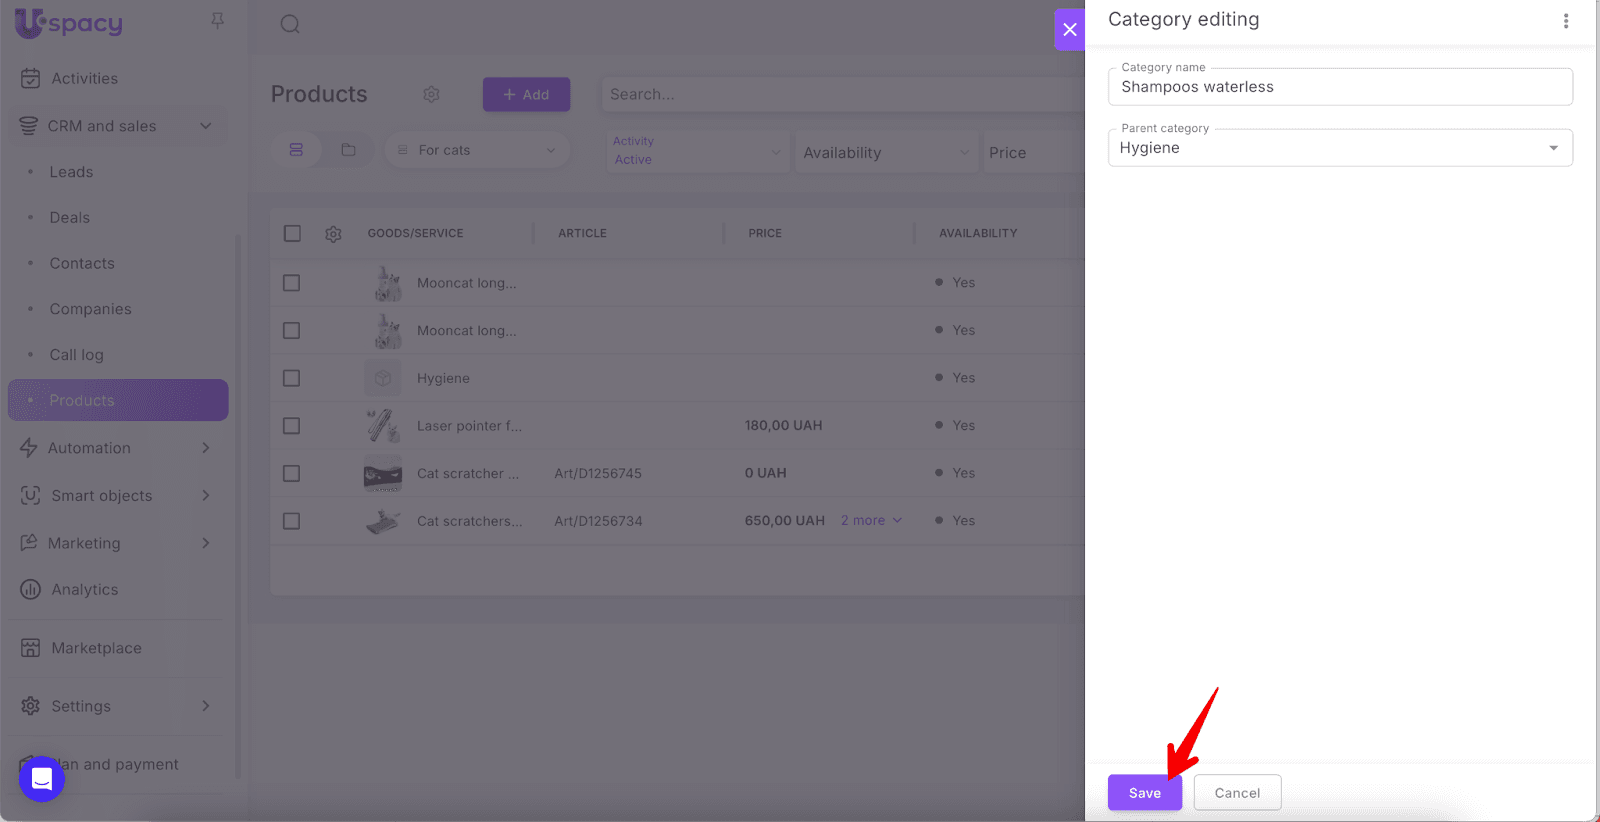Switch to the list view icon
The height and width of the screenshot is (822, 1600).
tap(296, 150)
